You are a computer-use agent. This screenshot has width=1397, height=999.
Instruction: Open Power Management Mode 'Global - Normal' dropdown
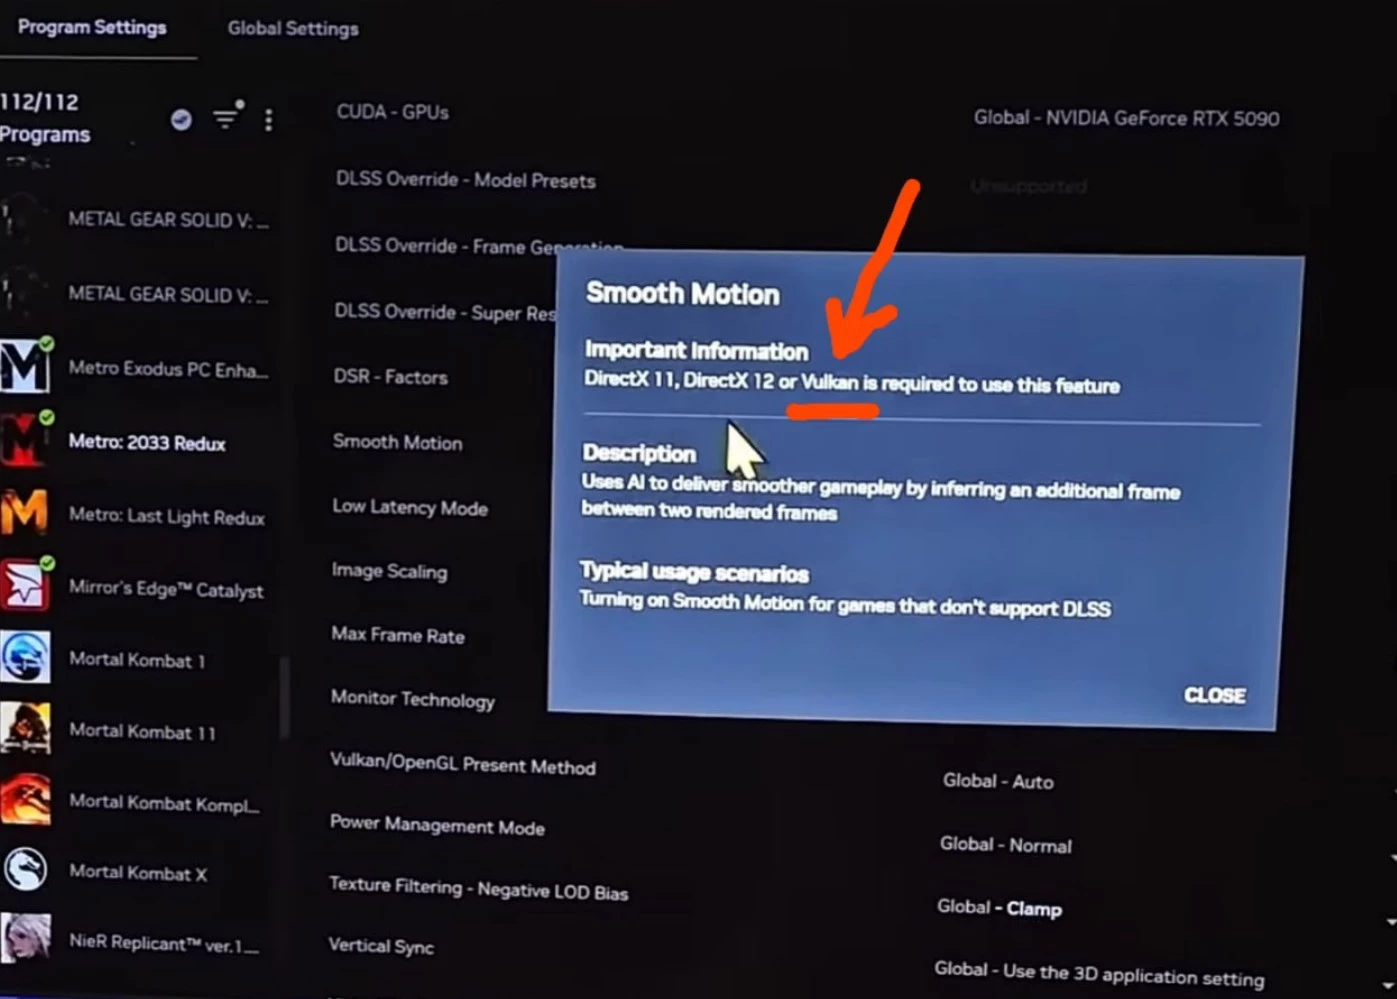1005,845
